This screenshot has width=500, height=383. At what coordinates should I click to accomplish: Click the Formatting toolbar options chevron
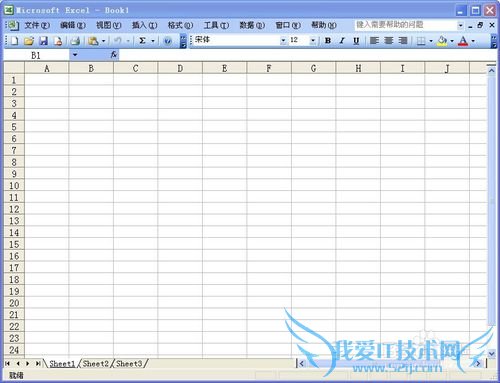(494, 41)
